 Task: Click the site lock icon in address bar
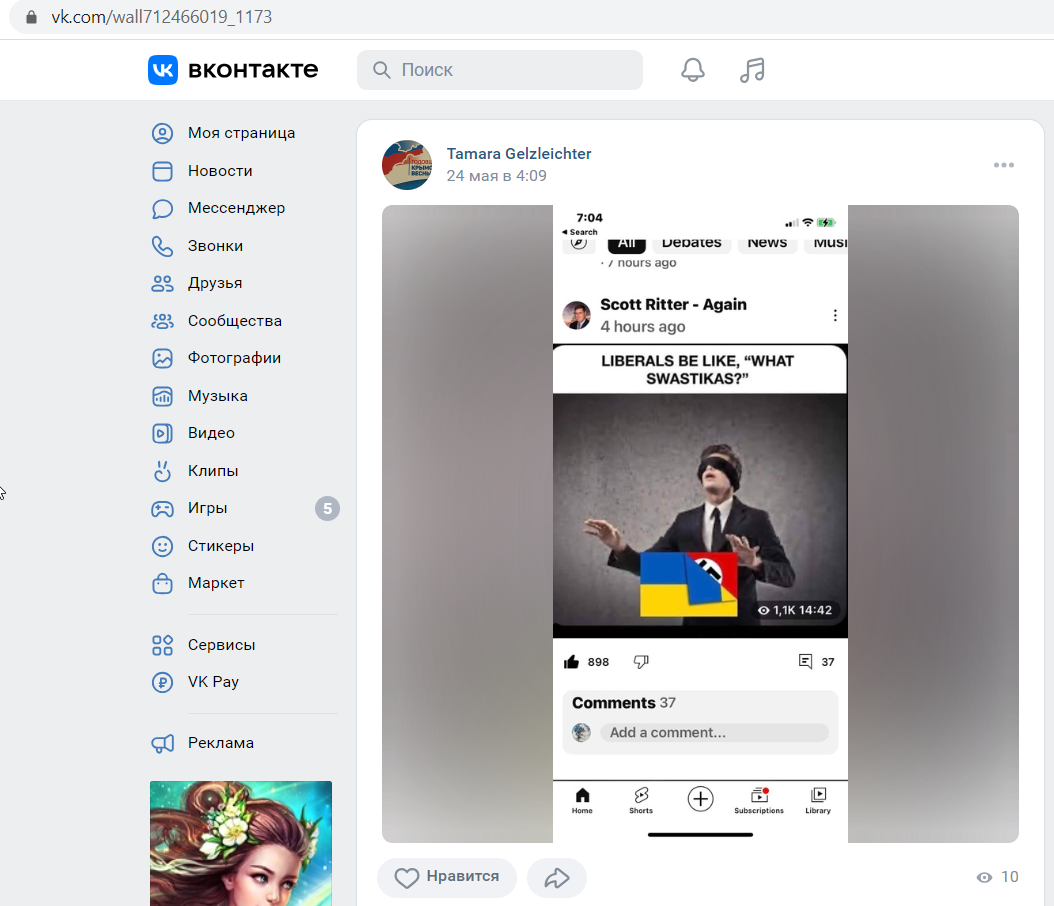tap(31, 17)
